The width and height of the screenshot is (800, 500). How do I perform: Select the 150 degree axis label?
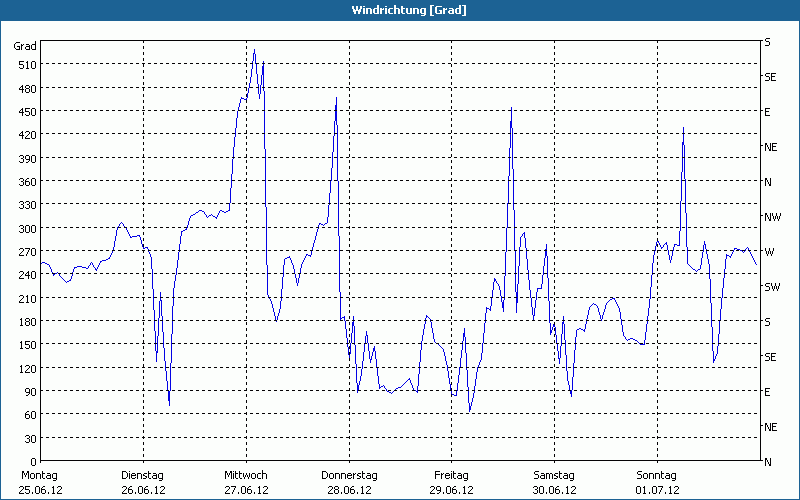[x=27, y=345]
